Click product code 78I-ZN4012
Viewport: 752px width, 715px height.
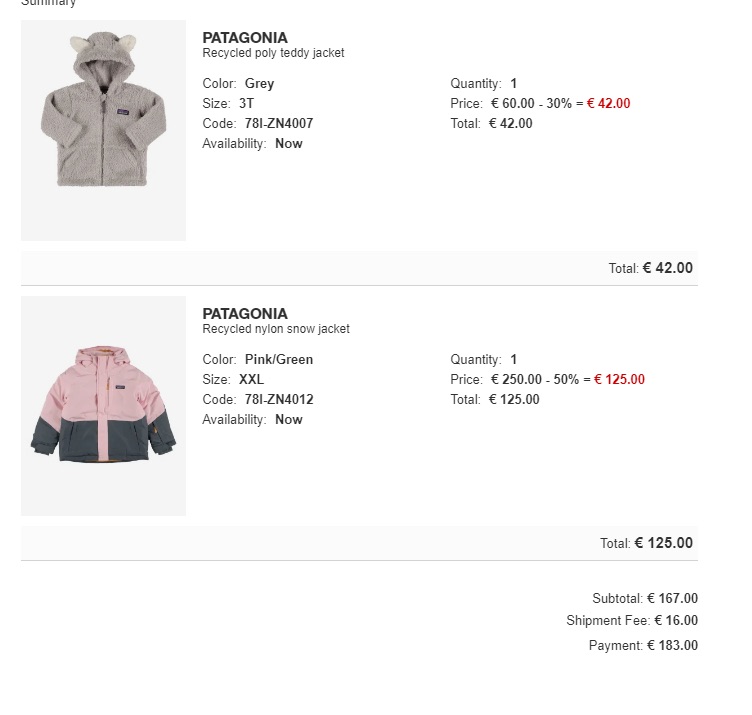click(279, 400)
